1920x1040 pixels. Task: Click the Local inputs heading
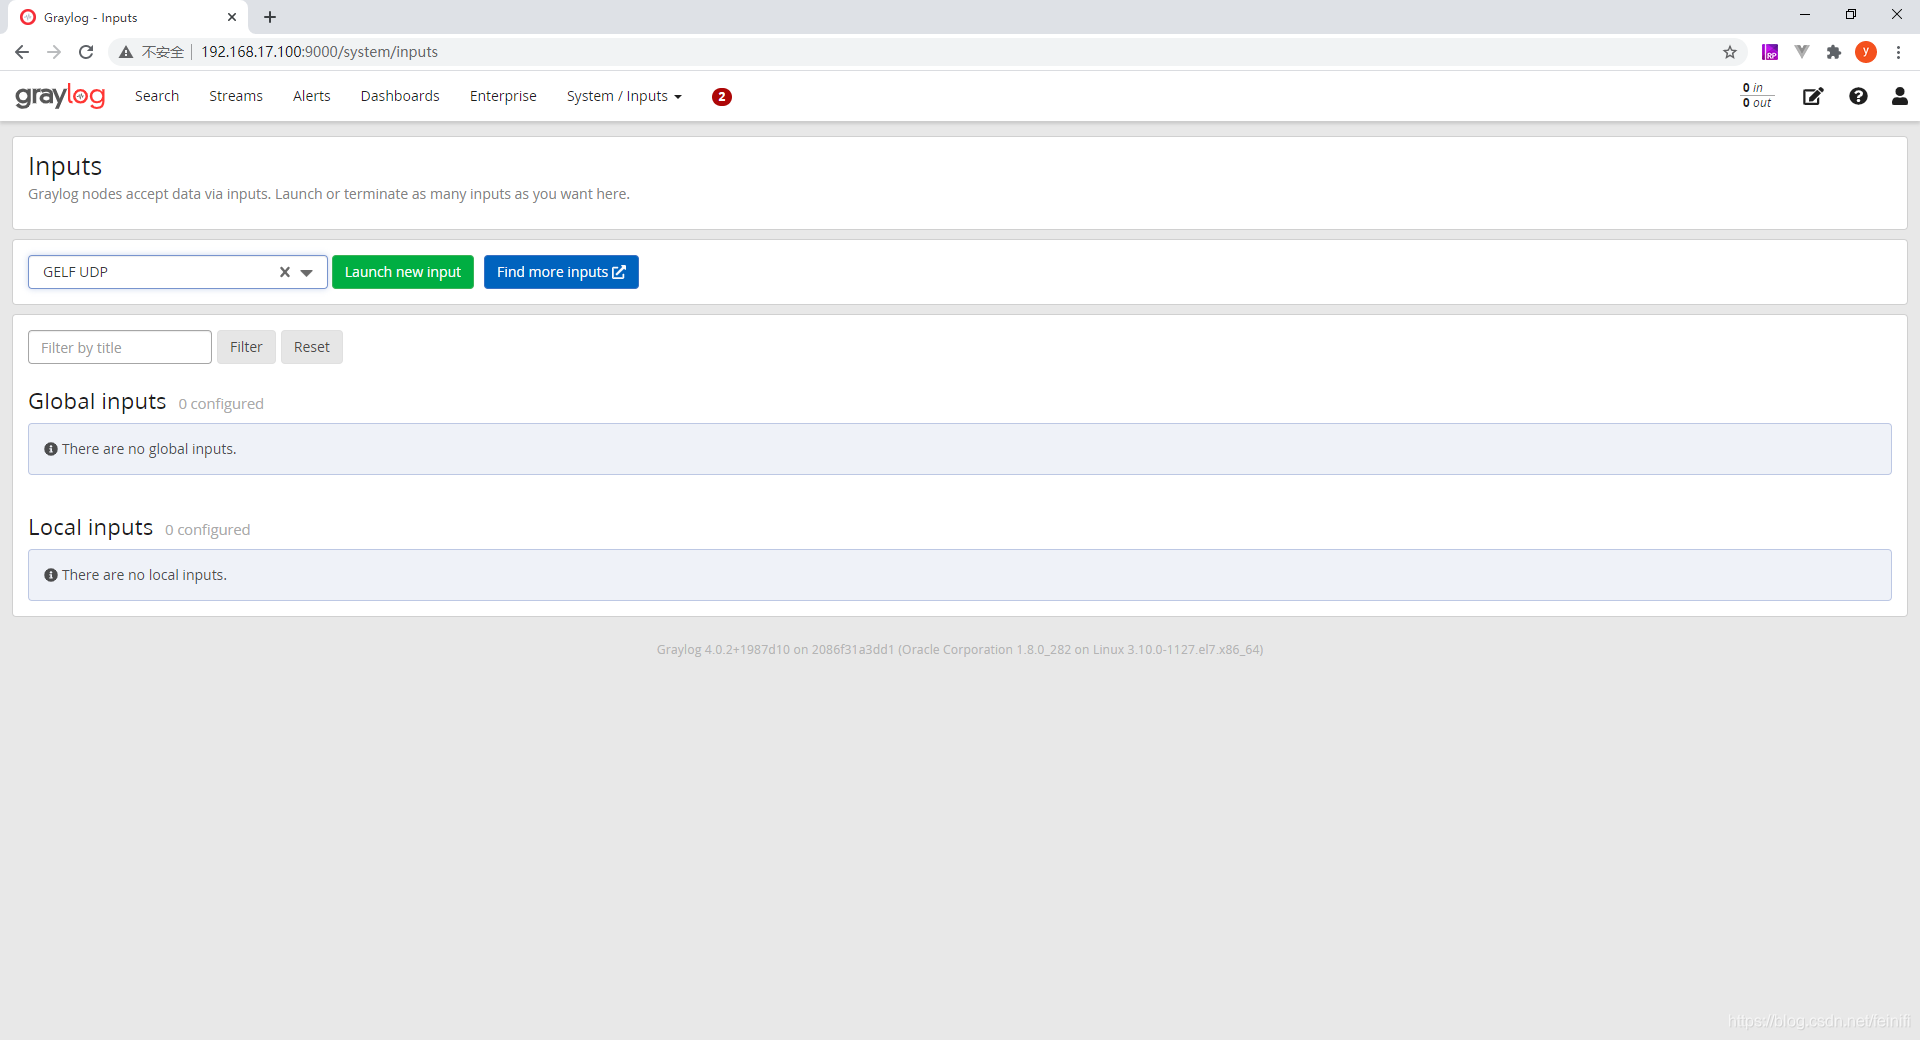click(x=91, y=527)
